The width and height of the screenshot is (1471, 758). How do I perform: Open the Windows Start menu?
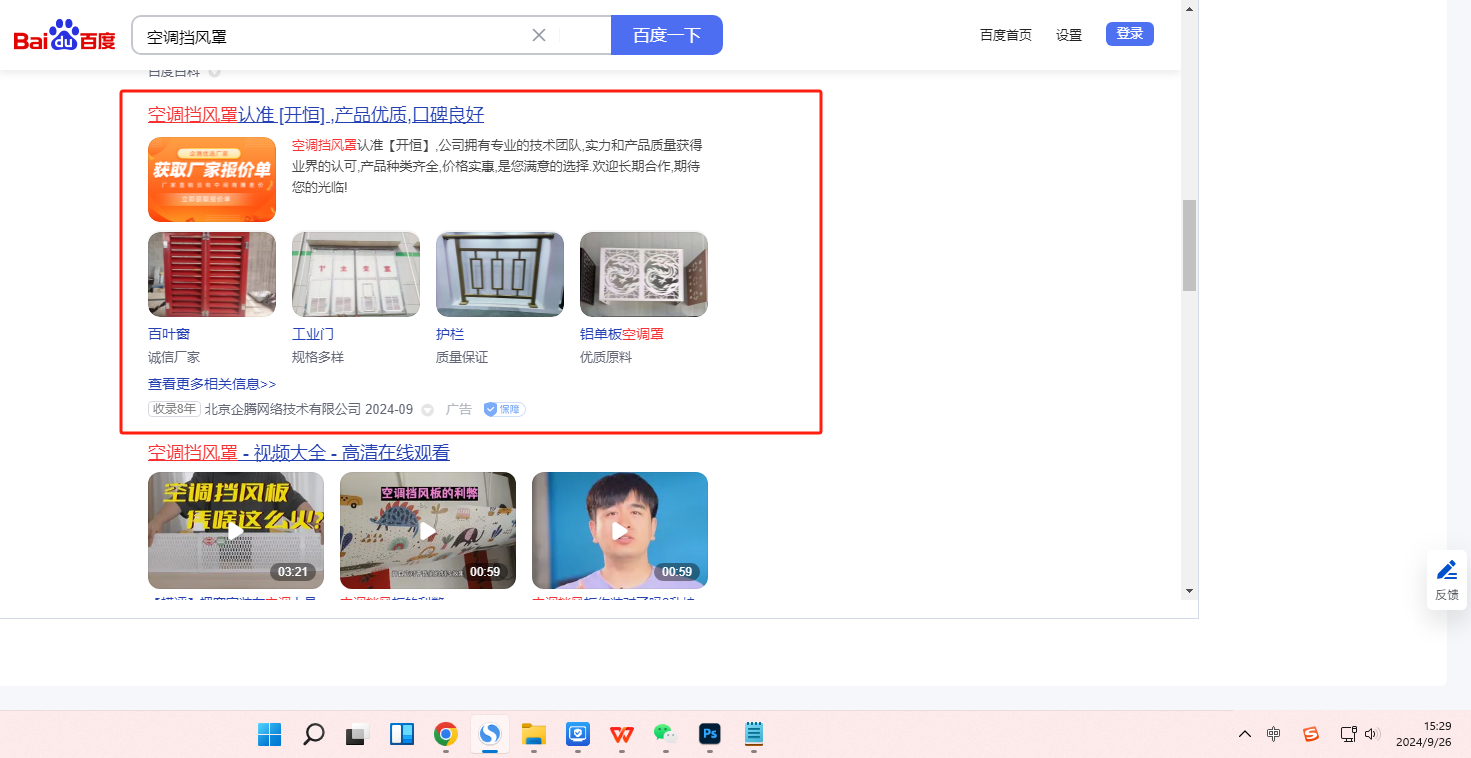(x=270, y=735)
